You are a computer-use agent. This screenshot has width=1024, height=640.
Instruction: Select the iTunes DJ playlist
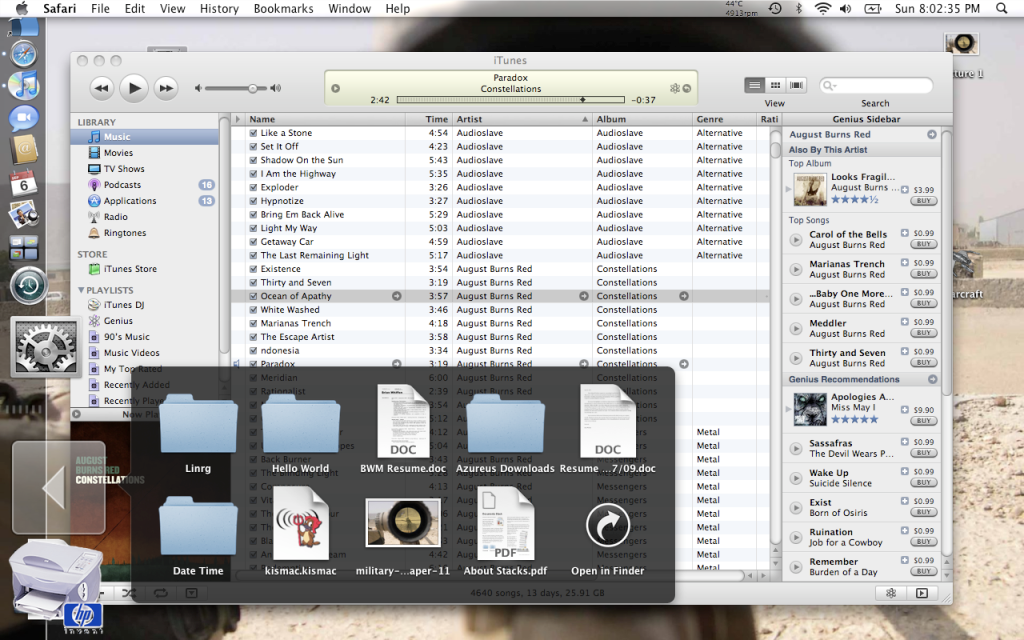pyautogui.click(x=124, y=304)
